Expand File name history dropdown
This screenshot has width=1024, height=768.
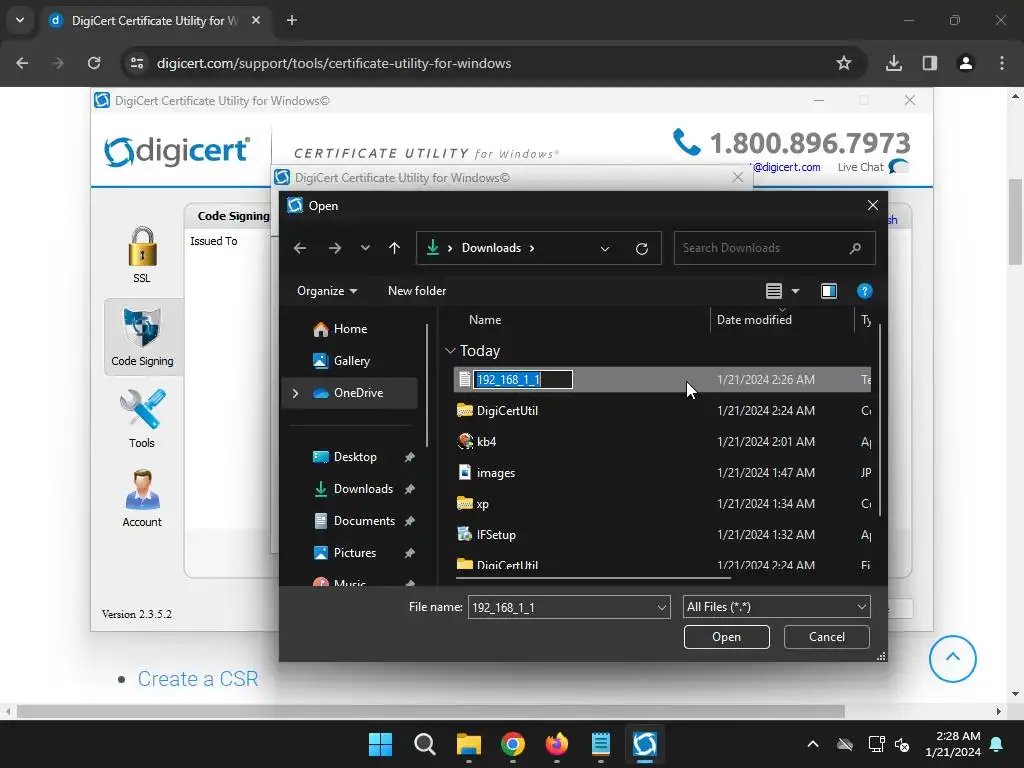662,607
